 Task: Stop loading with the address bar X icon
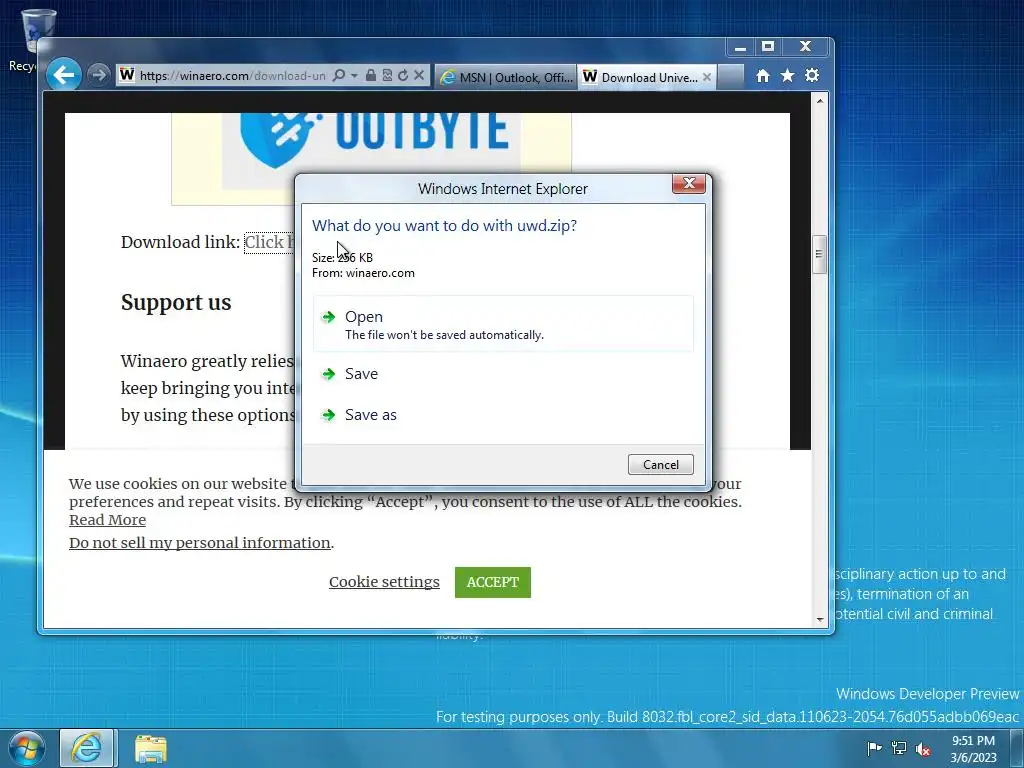coord(419,75)
